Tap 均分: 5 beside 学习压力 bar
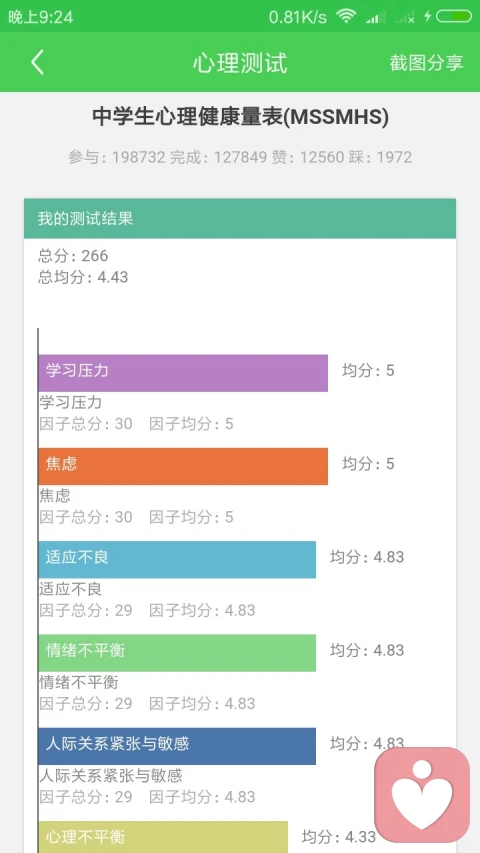The height and width of the screenshot is (853, 480). coord(368,370)
